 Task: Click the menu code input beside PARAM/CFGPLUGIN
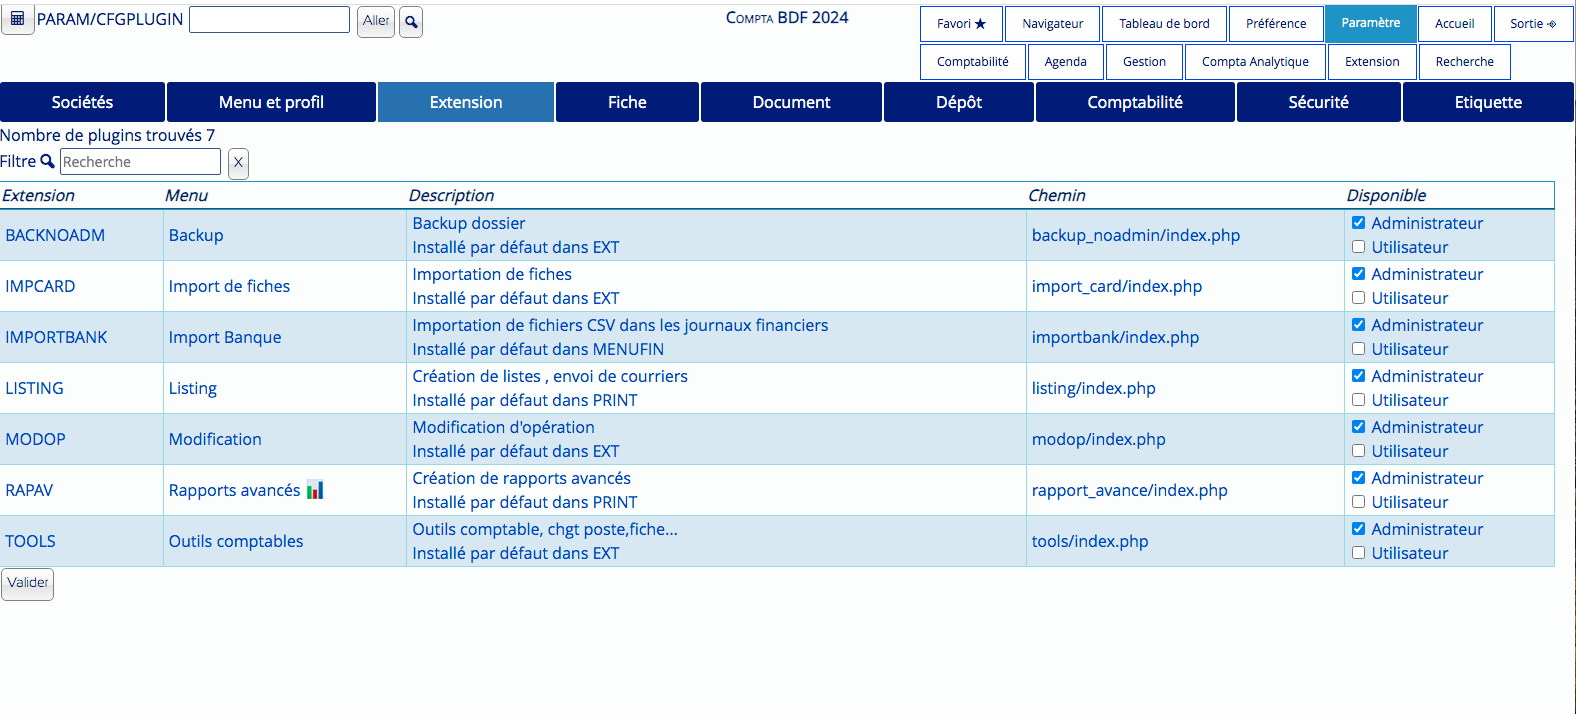269,20
